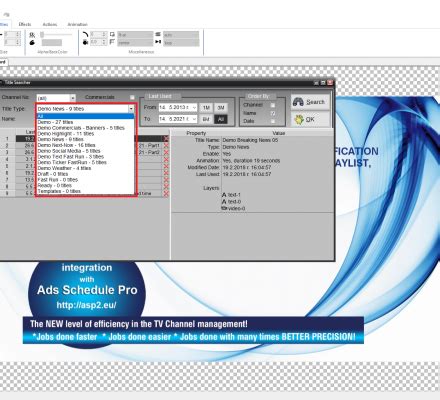Open the Channel No dropdown
440x400 pixels.
pyautogui.click(x=73, y=98)
